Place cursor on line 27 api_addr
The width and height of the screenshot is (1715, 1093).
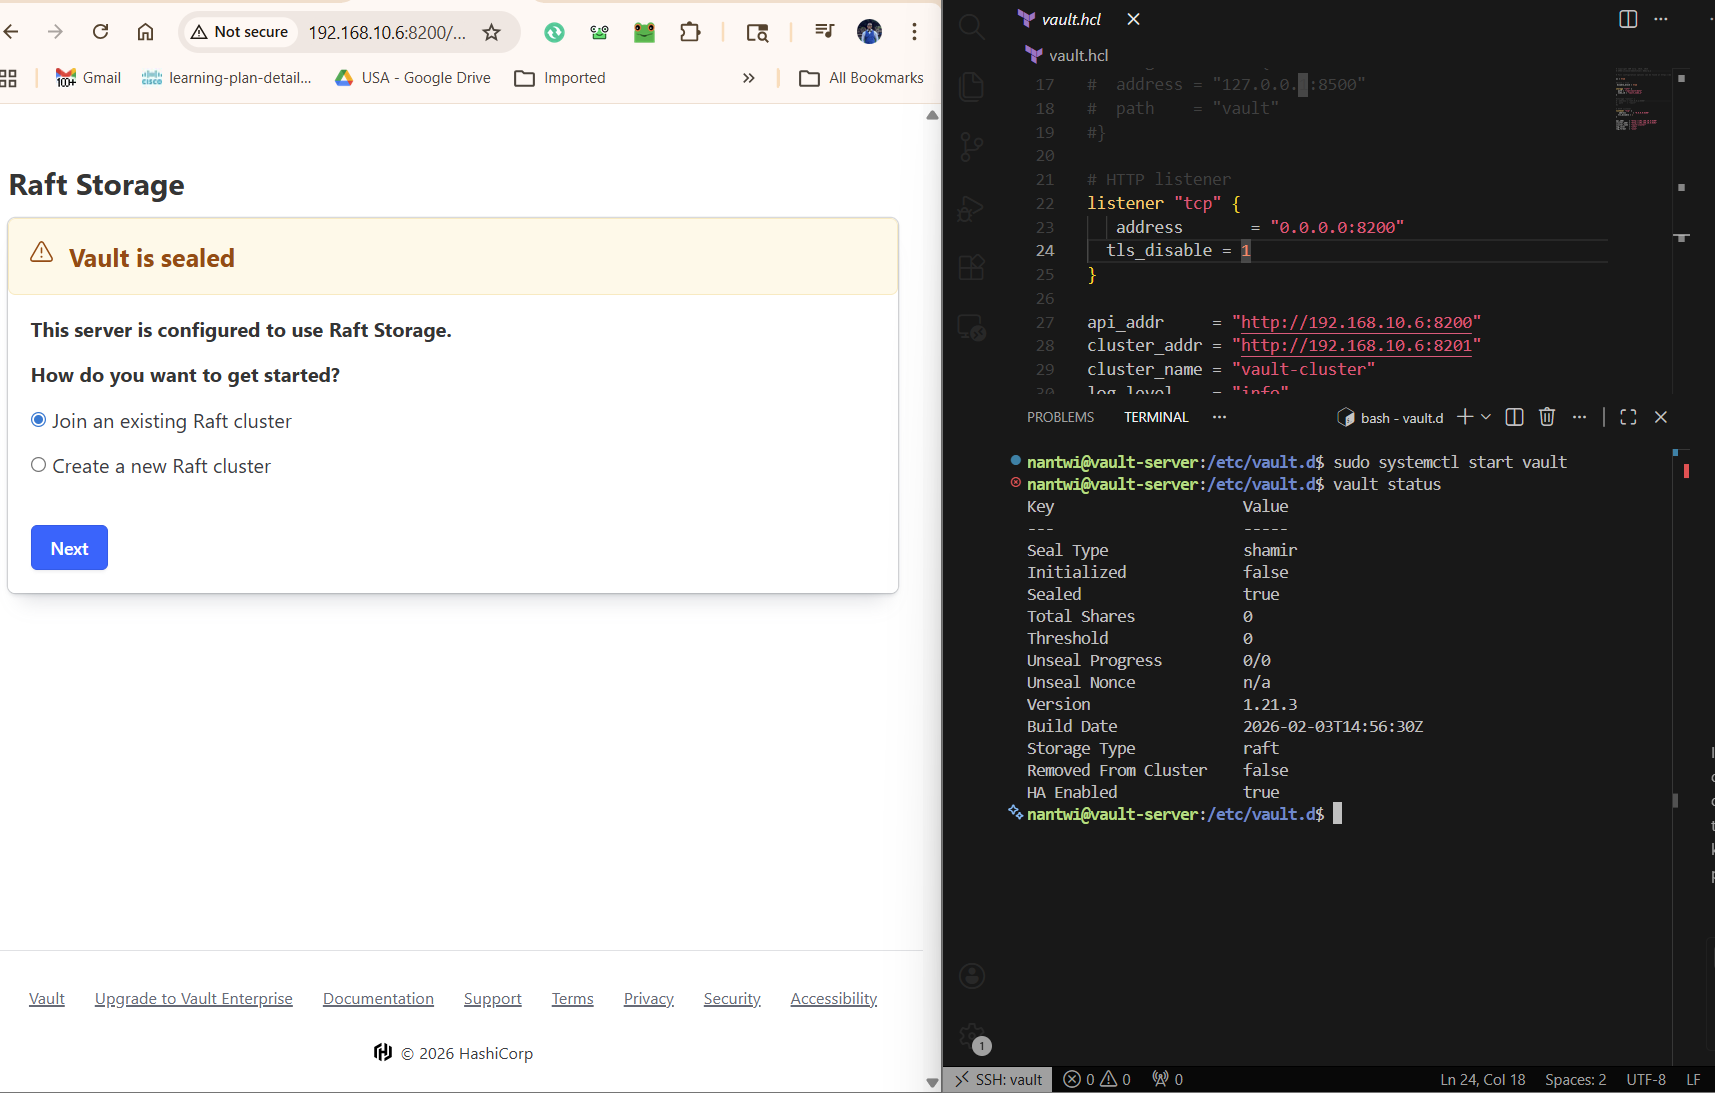point(1126,322)
